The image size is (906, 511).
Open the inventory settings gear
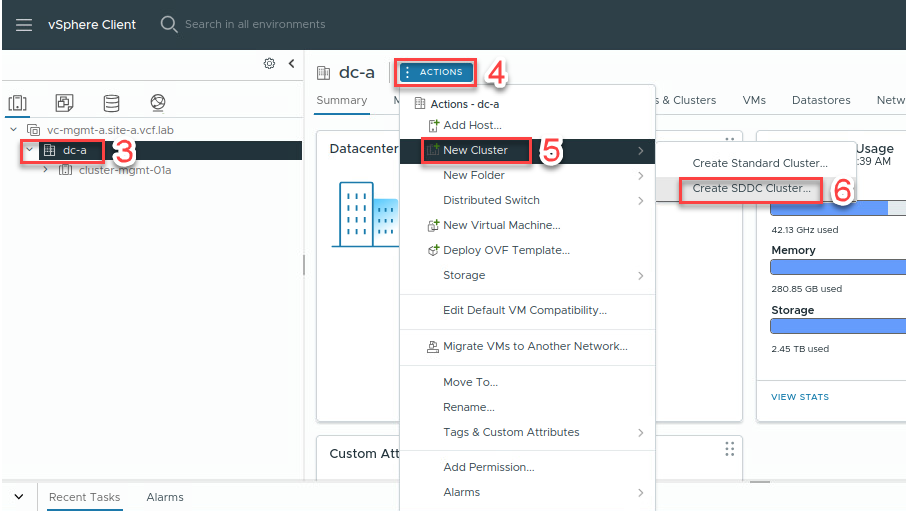269,64
